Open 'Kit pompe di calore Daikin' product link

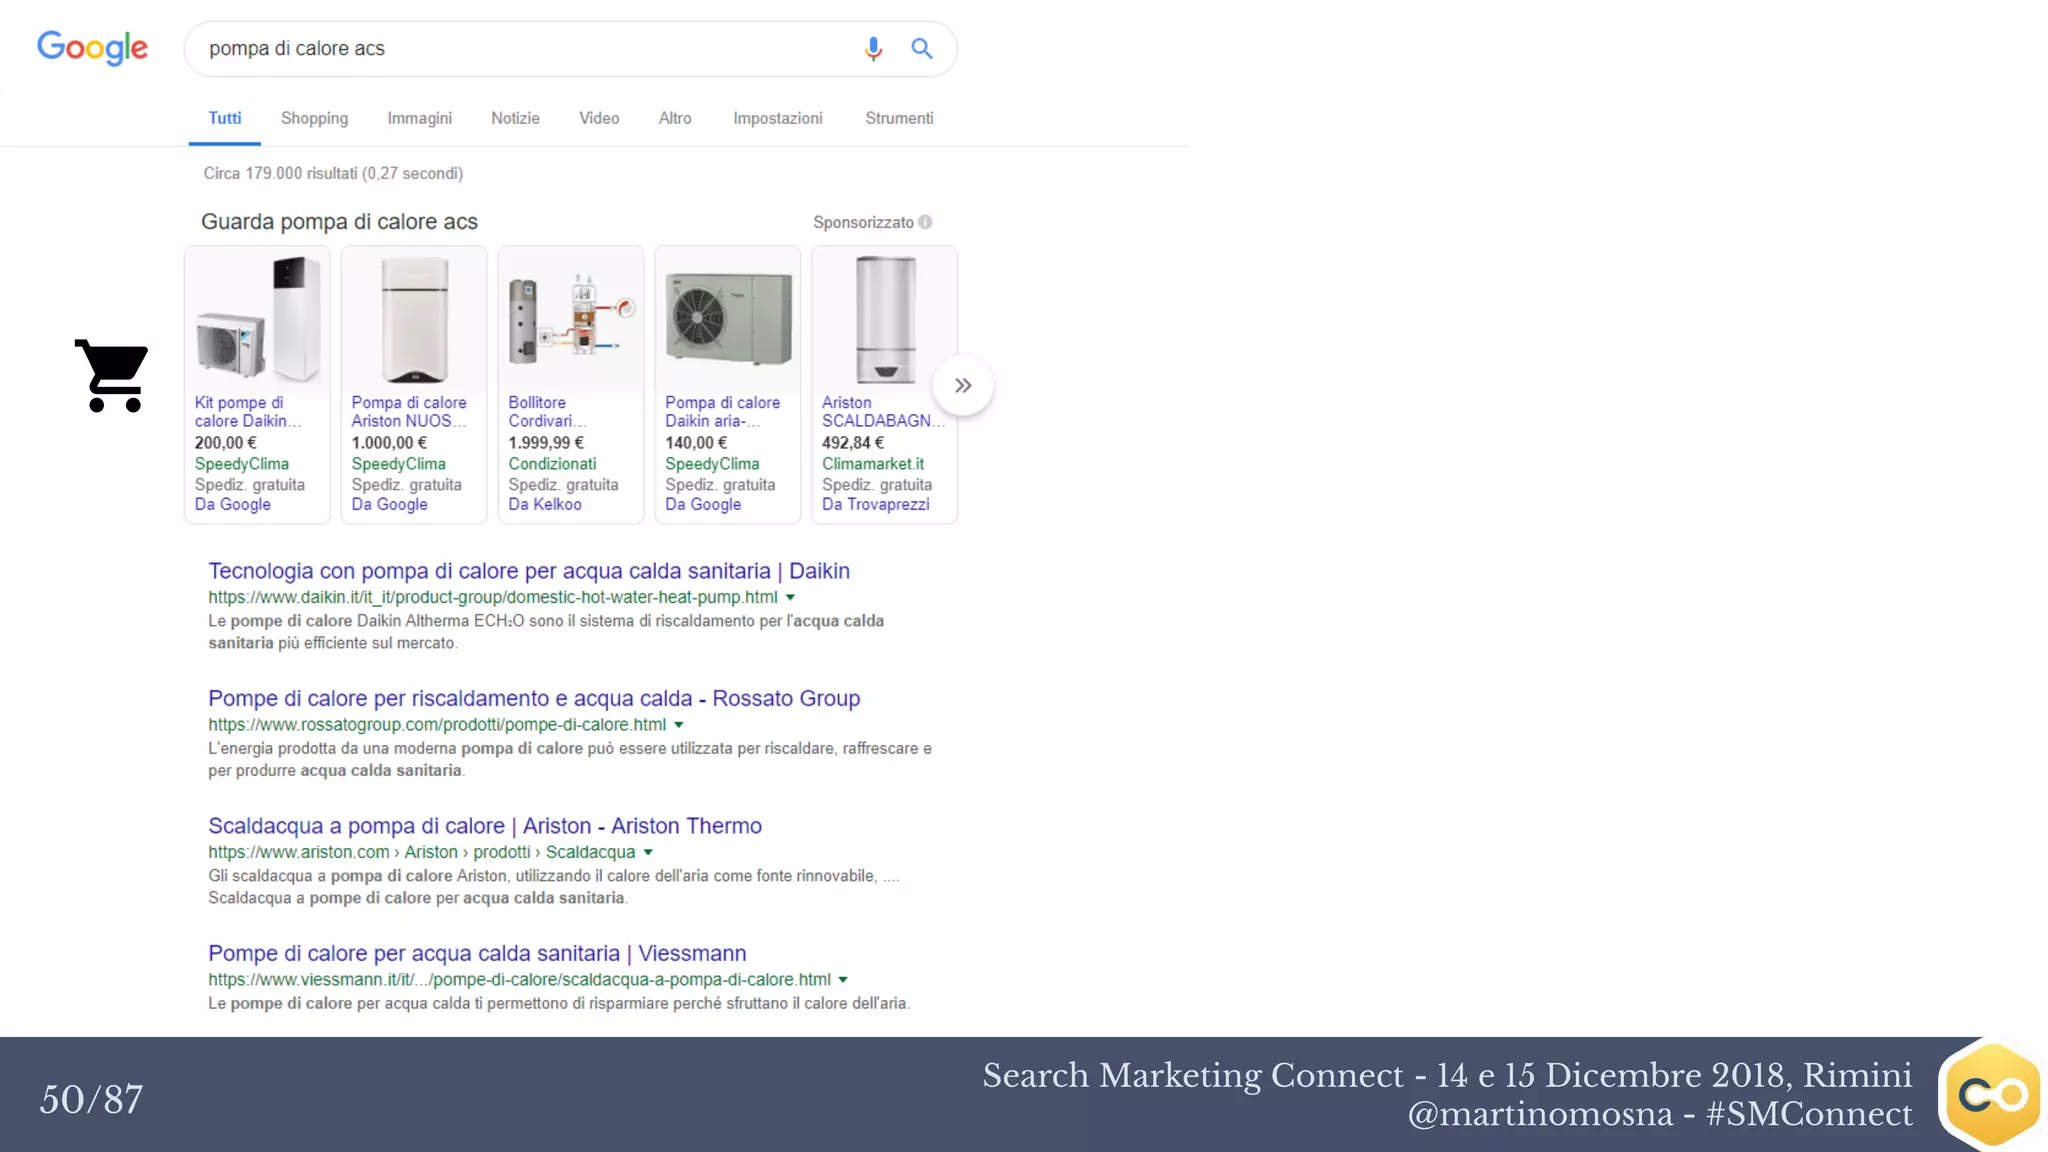click(x=248, y=411)
